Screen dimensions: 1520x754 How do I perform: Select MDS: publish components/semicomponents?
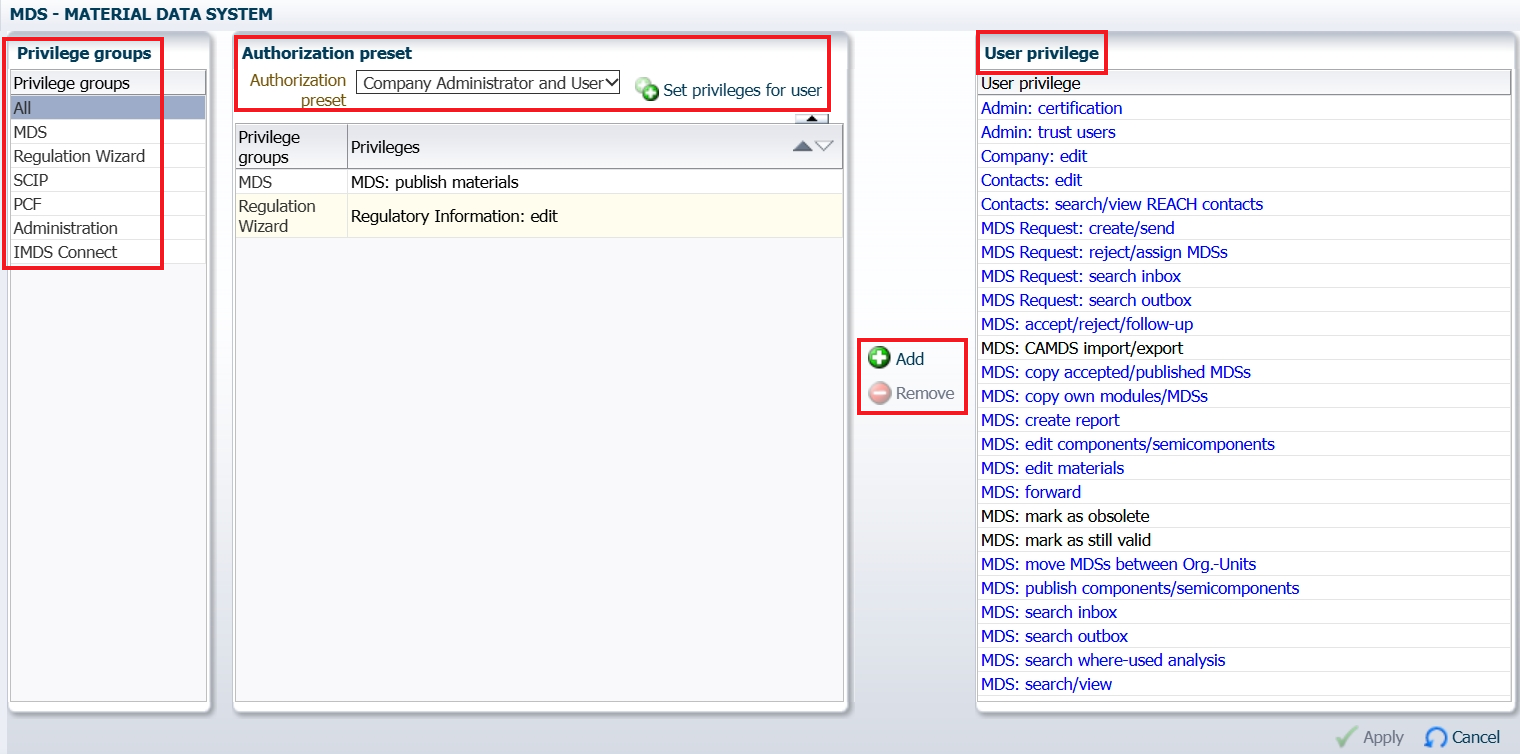(x=1244, y=588)
